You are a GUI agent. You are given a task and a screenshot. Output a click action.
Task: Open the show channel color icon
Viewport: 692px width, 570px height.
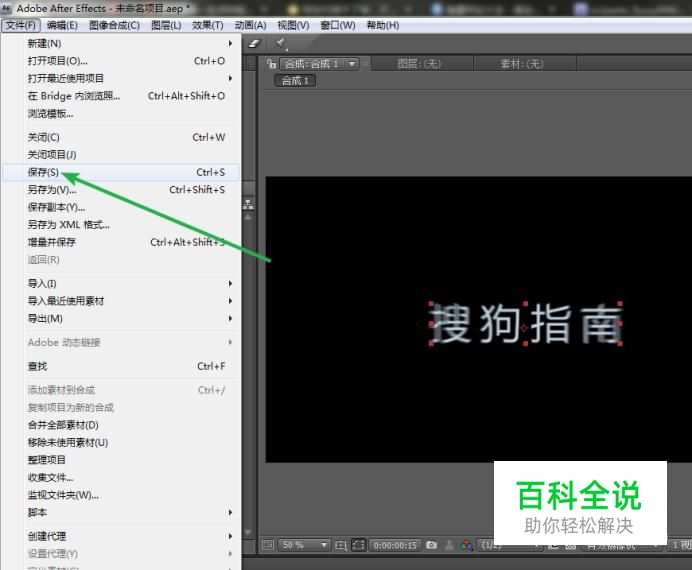click(467, 545)
